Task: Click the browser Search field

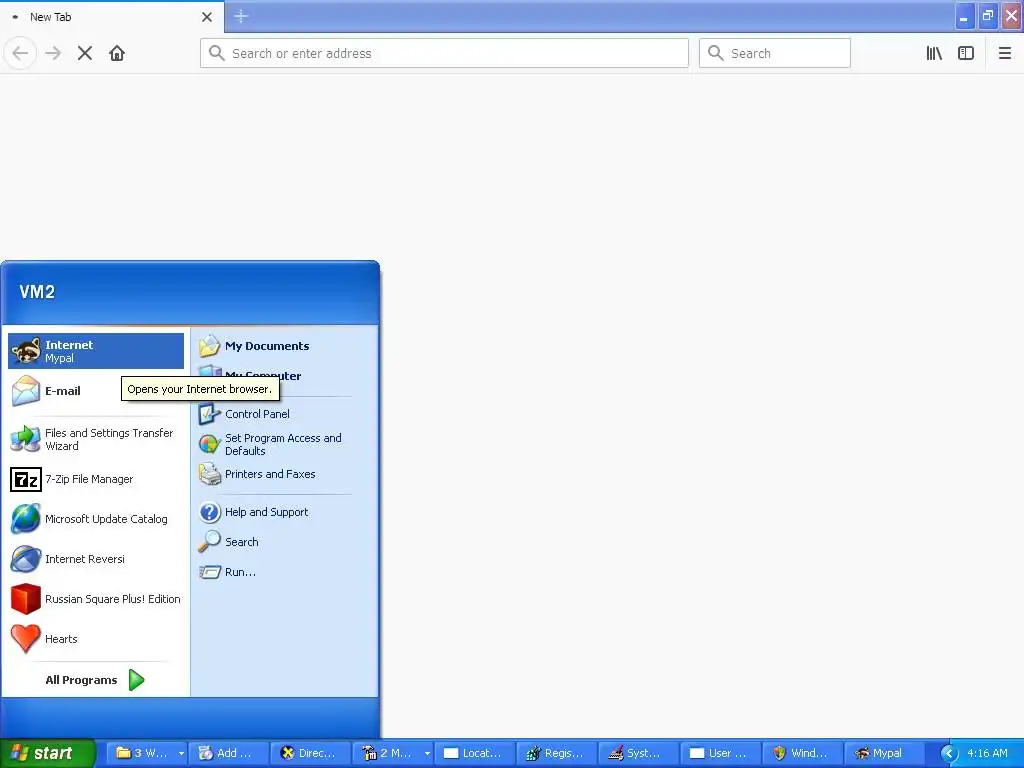Action: pyautogui.click(x=775, y=53)
